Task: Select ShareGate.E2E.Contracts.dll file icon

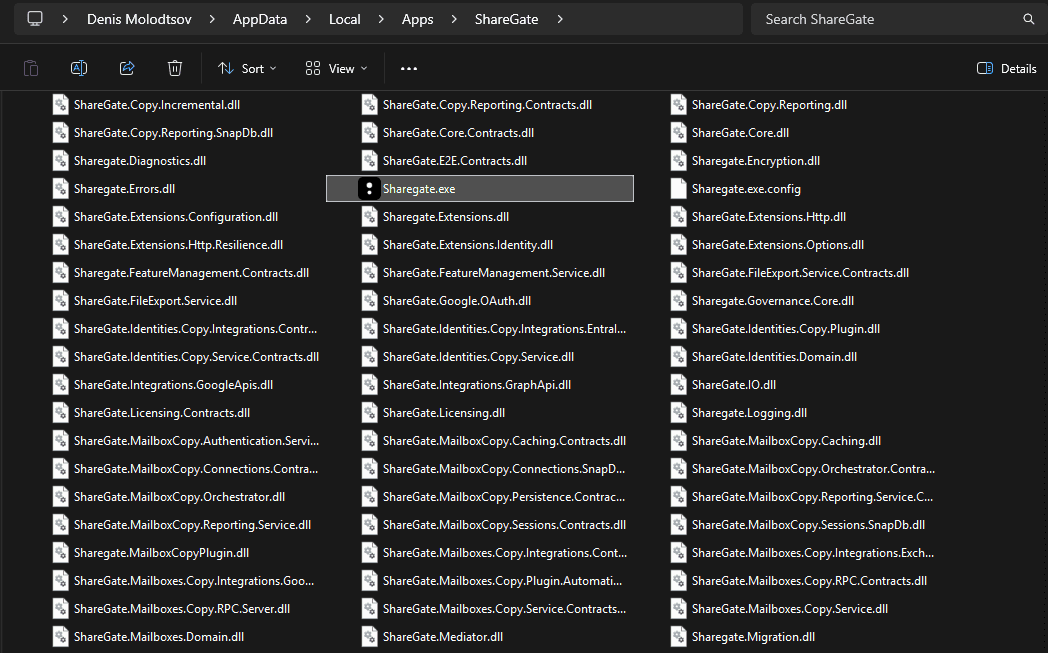Action: click(370, 160)
